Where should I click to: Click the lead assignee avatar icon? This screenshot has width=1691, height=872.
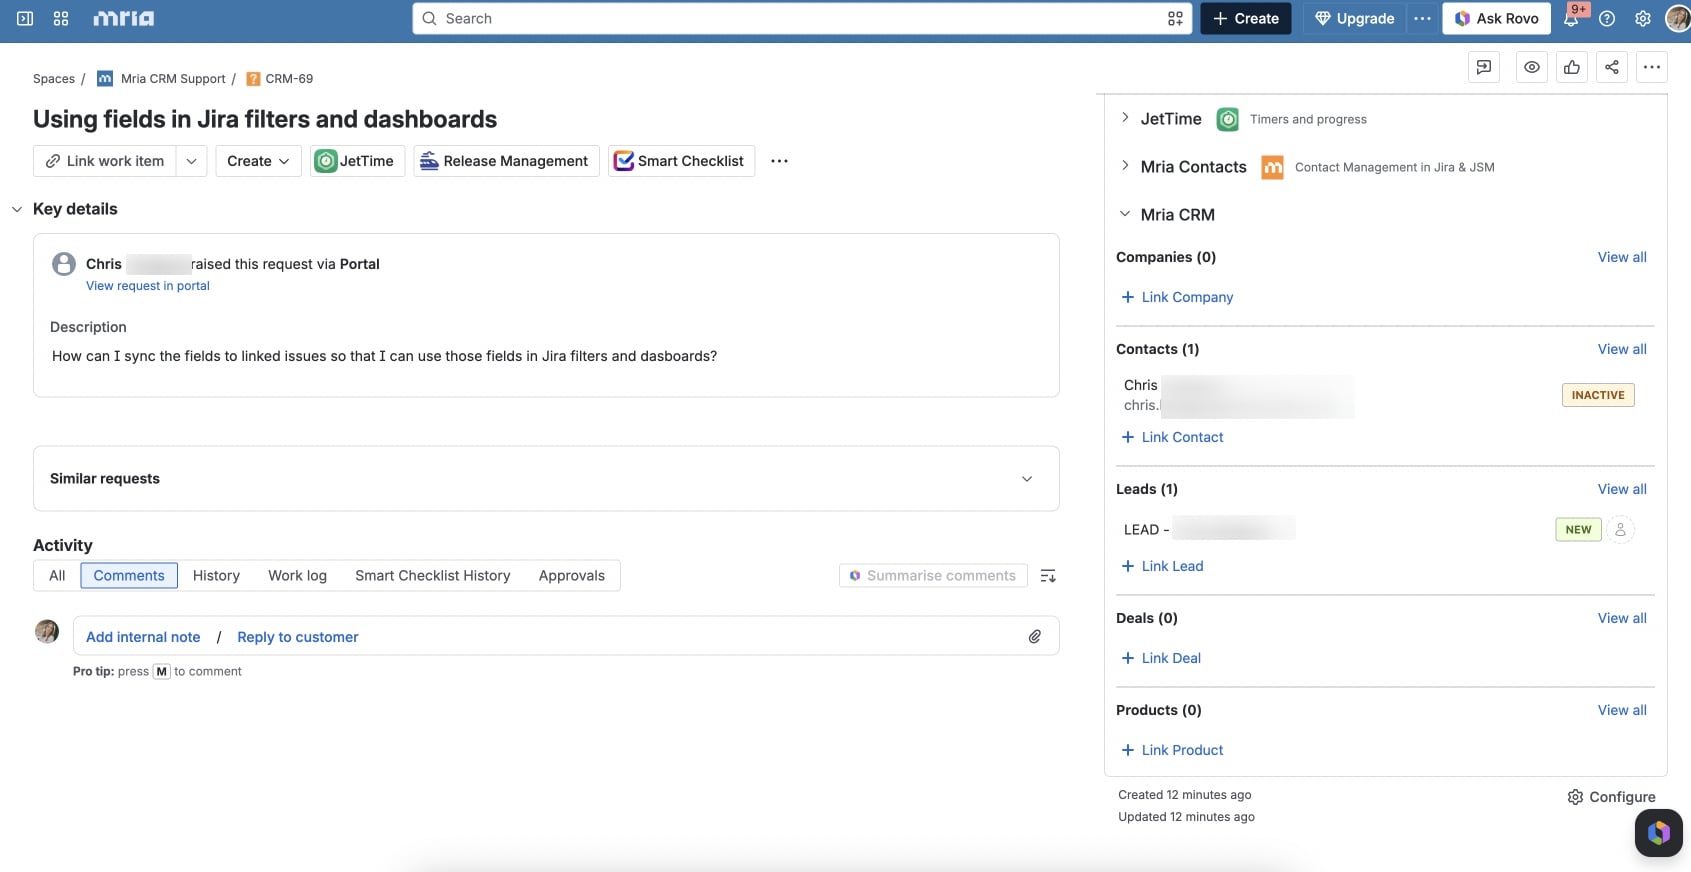coord(1621,529)
